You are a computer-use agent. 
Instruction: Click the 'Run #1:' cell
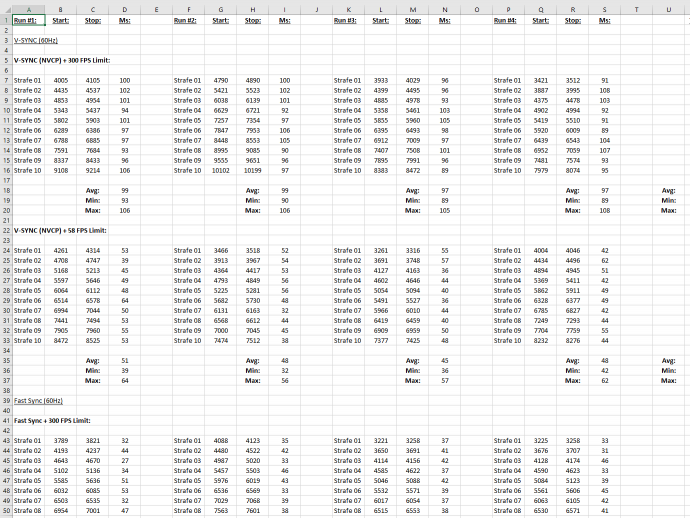[x=29, y=20]
